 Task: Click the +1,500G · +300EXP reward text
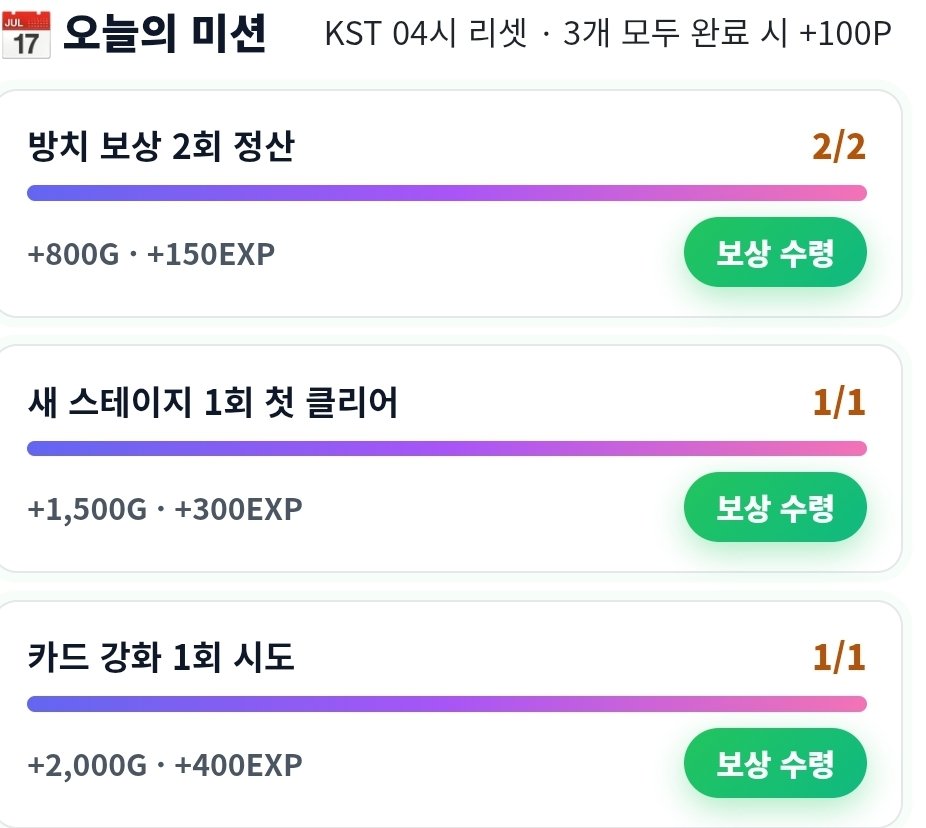click(x=165, y=509)
